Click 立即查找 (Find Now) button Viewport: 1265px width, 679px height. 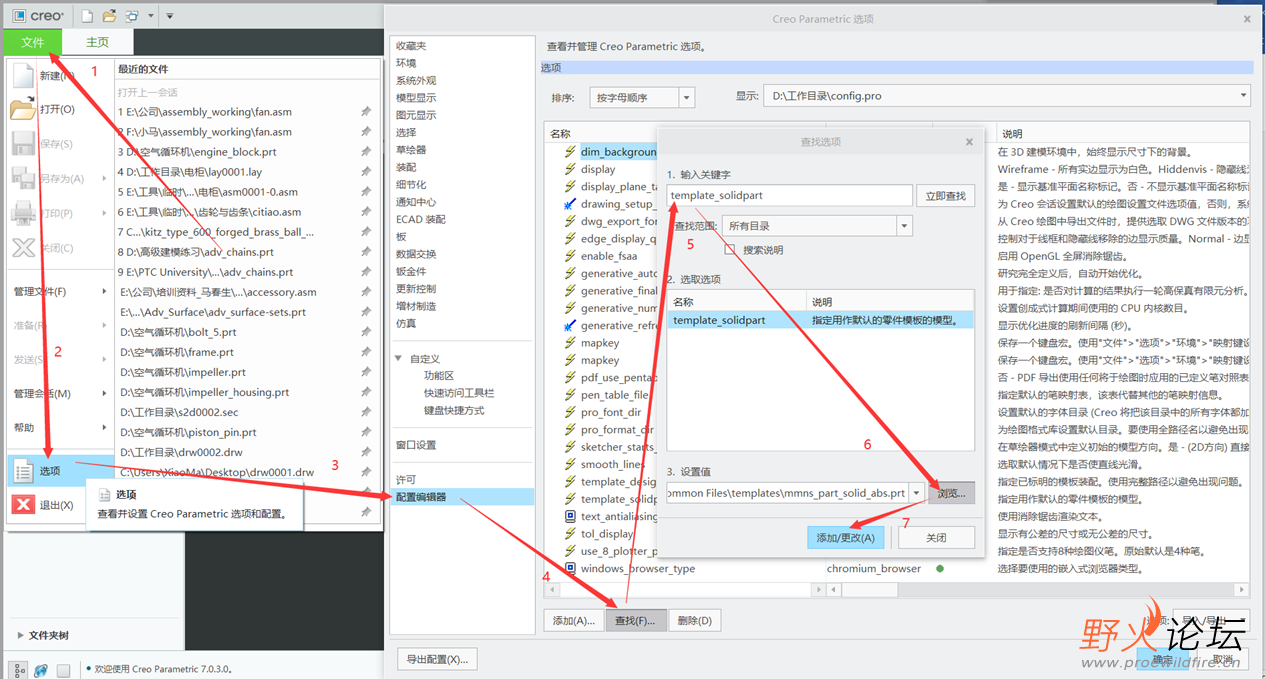946,195
